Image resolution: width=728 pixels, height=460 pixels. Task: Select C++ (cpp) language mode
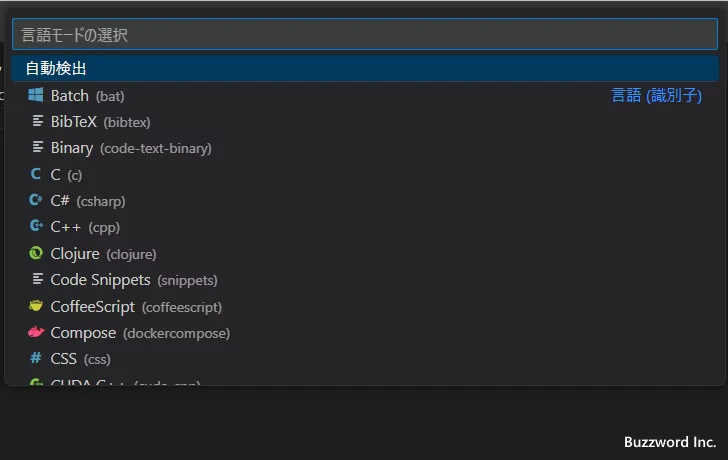[x=365, y=227]
